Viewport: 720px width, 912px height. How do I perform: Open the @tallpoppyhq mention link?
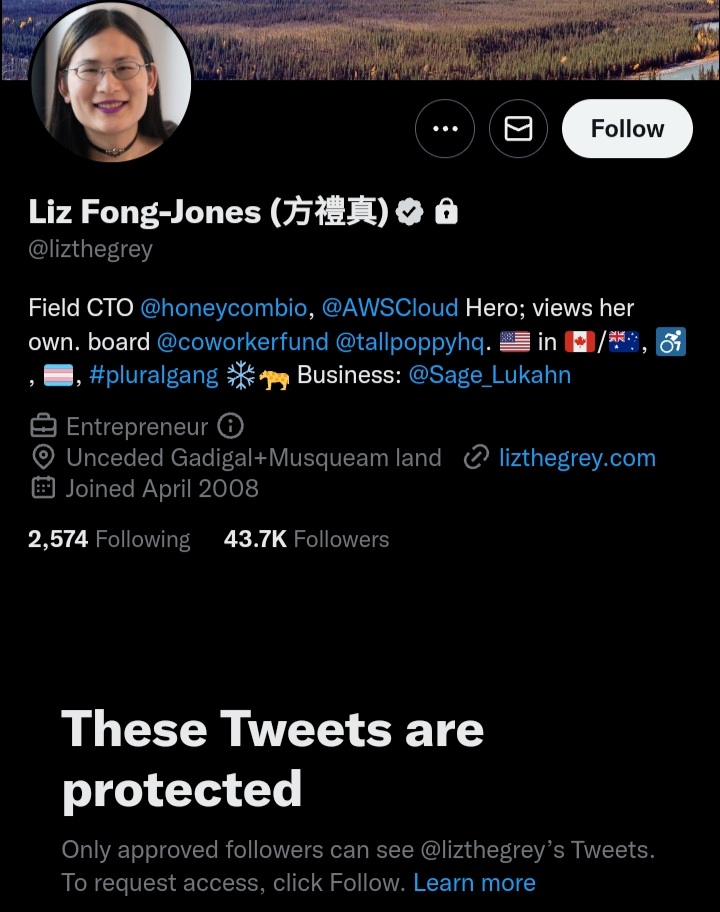coord(410,342)
